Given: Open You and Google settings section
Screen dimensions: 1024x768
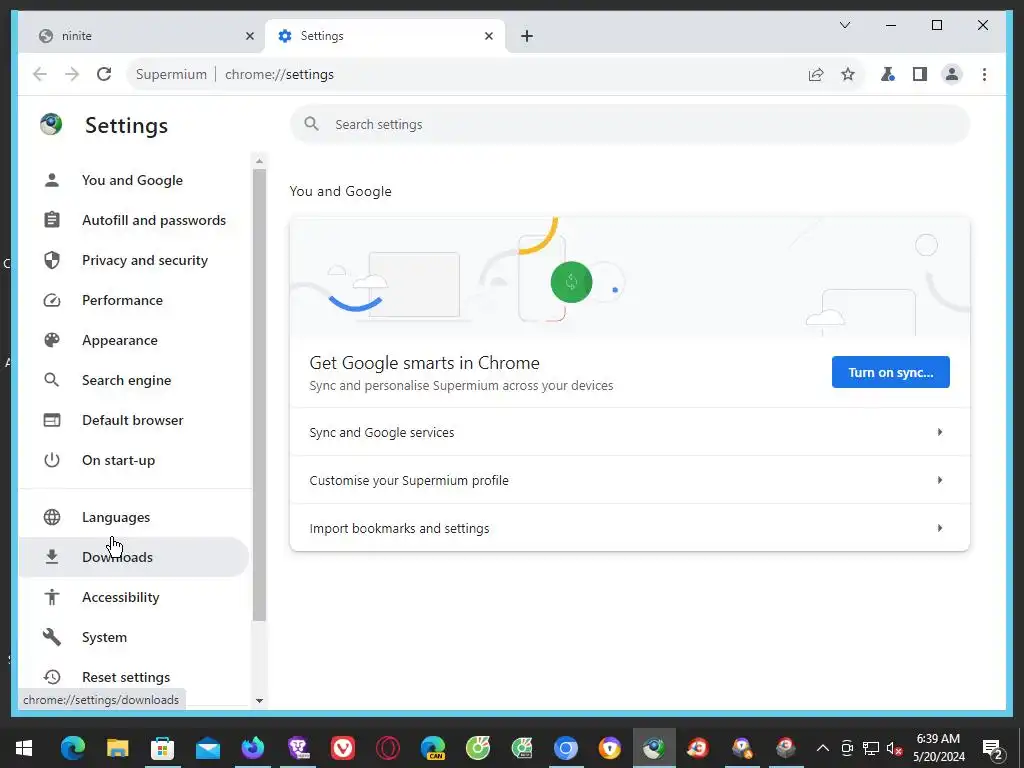Looking at the screenshot, I should coord(133,180).
